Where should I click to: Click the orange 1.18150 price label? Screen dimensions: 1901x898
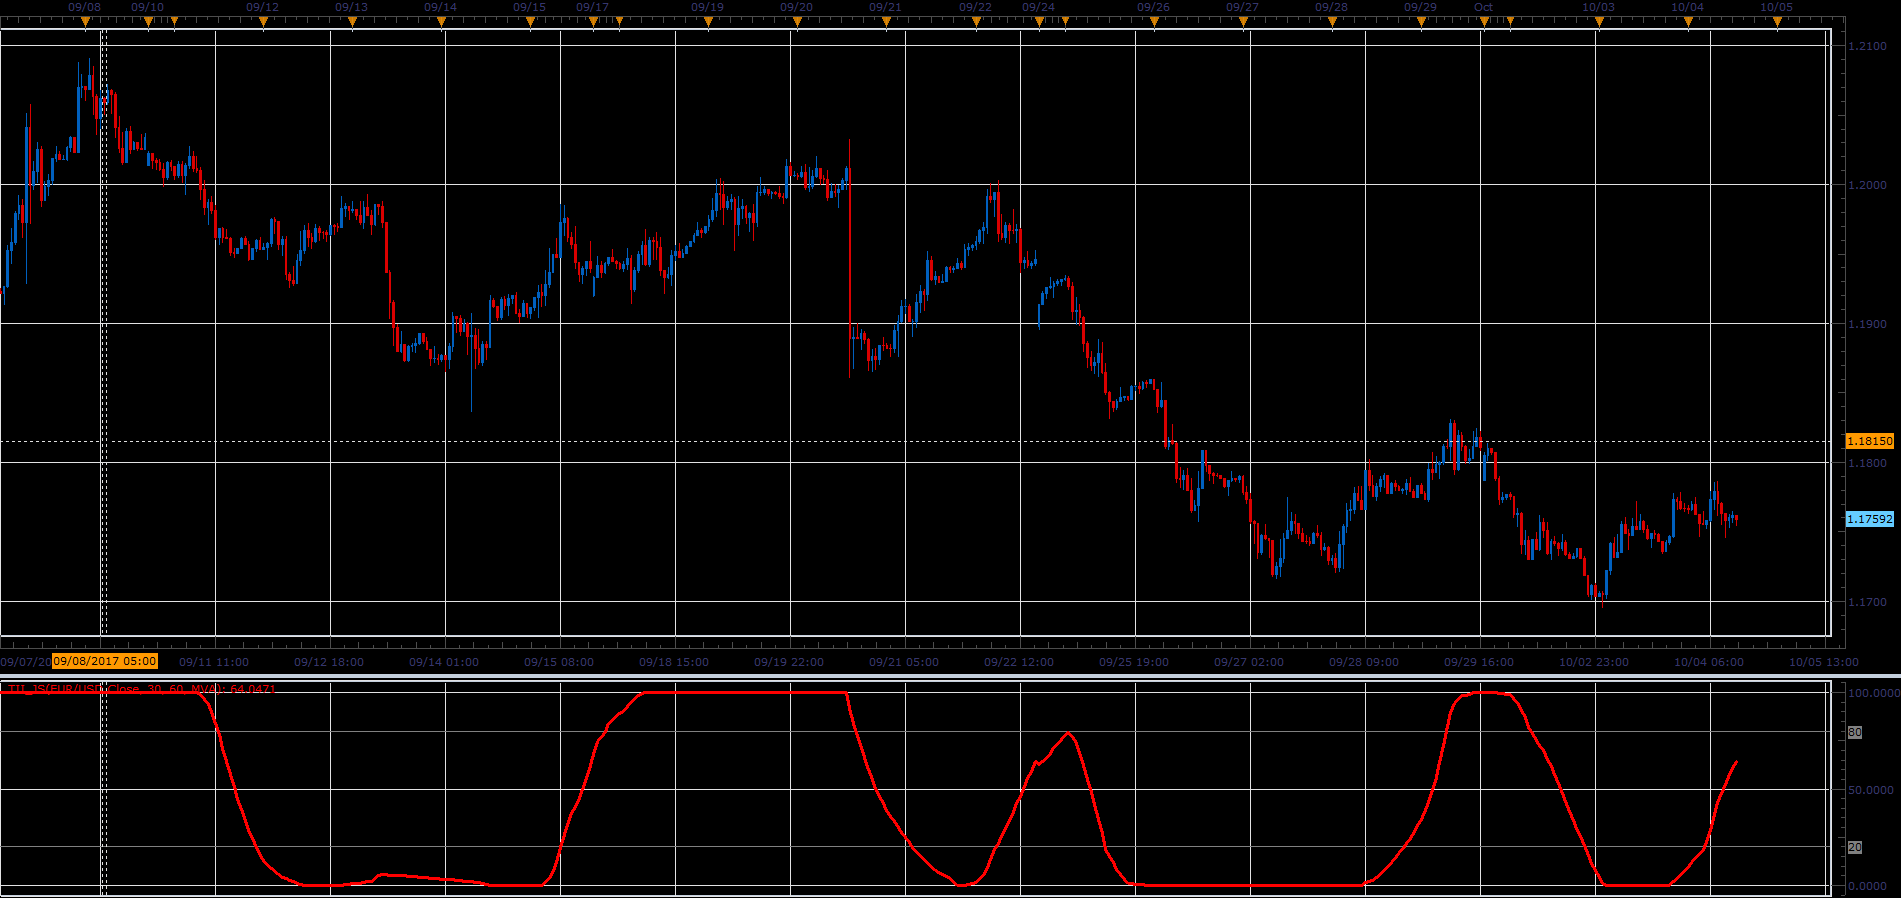(1869, 441)
